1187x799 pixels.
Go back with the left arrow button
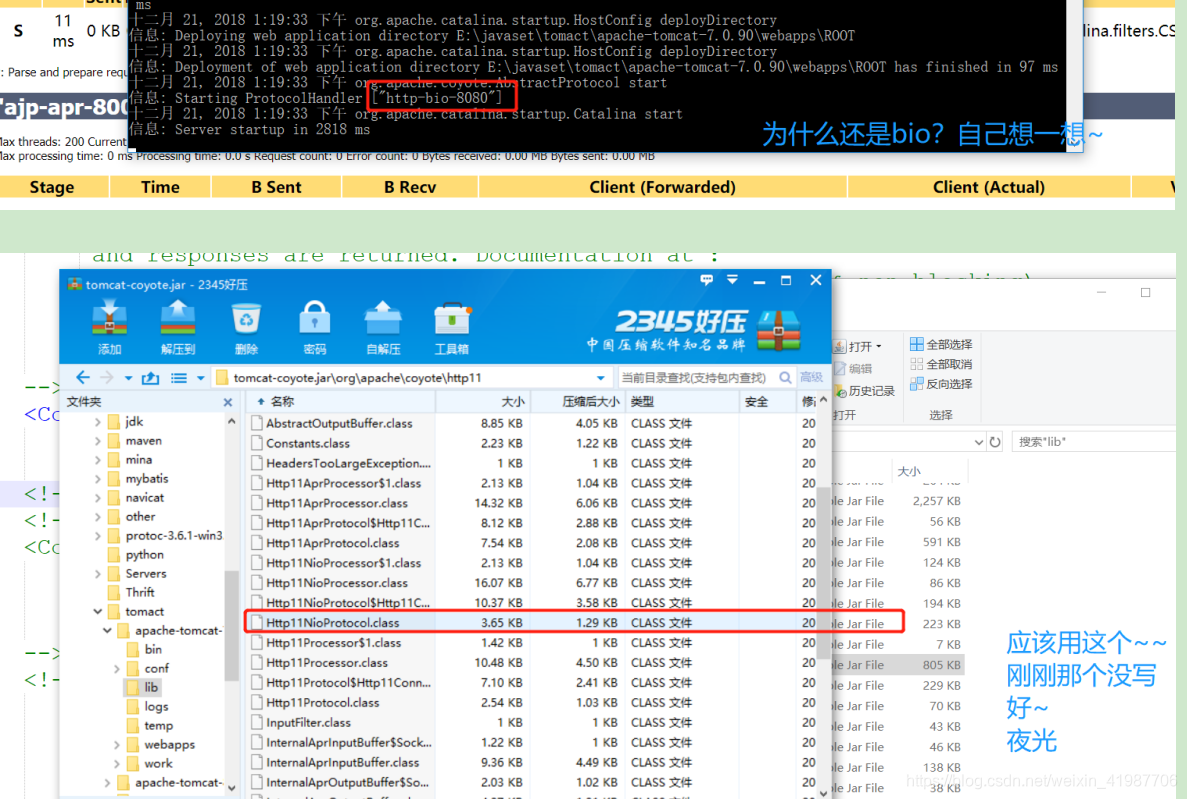click(83, 377)
